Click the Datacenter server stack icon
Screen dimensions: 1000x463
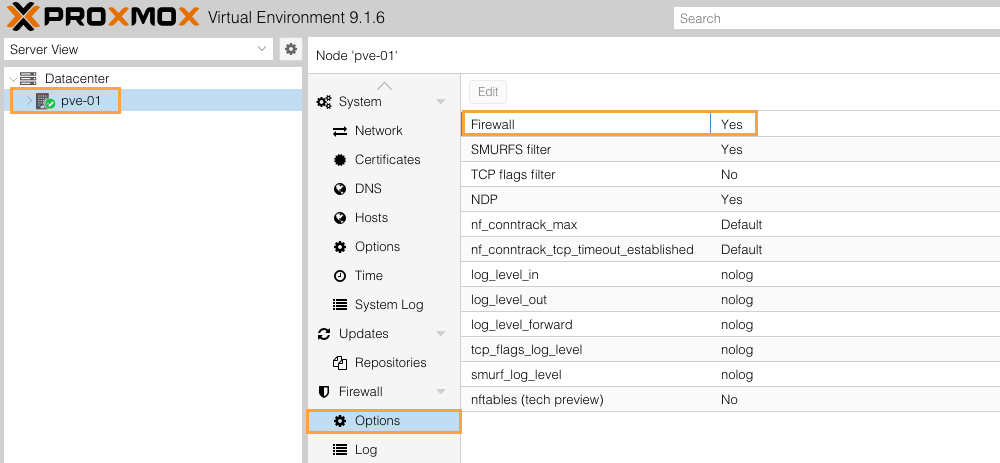pos(29,78)
